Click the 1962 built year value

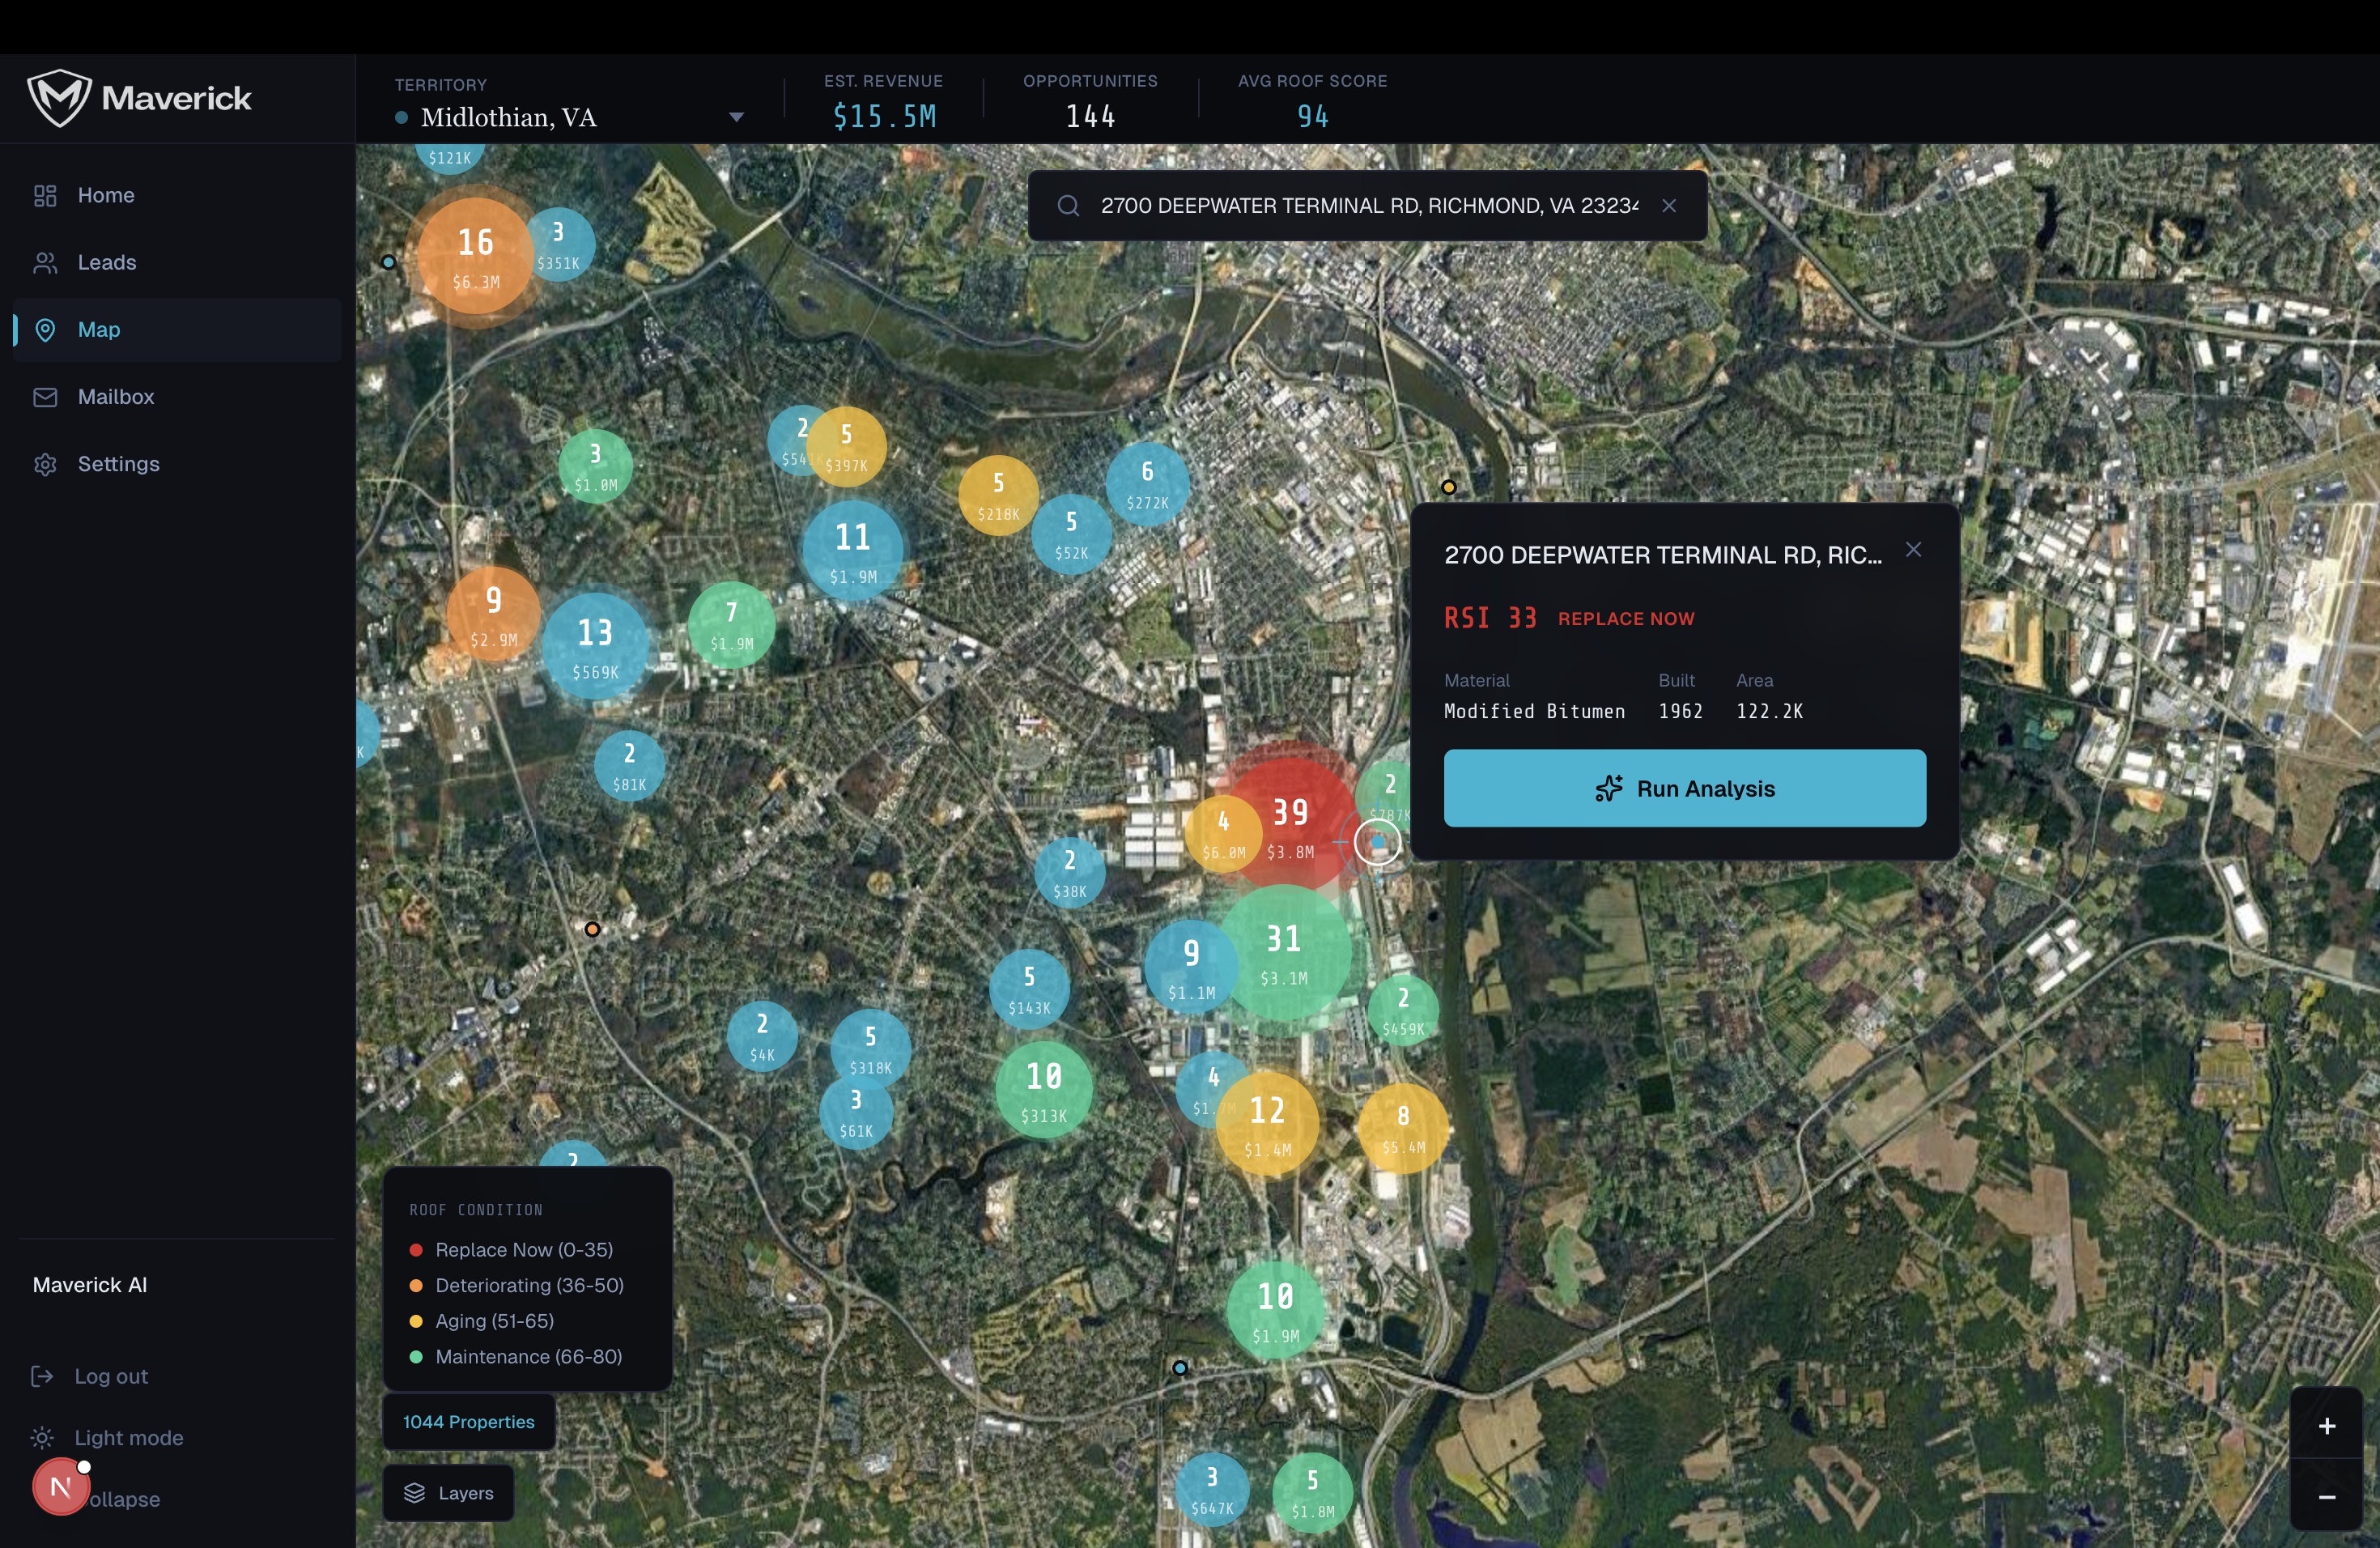pos(1680,711)
